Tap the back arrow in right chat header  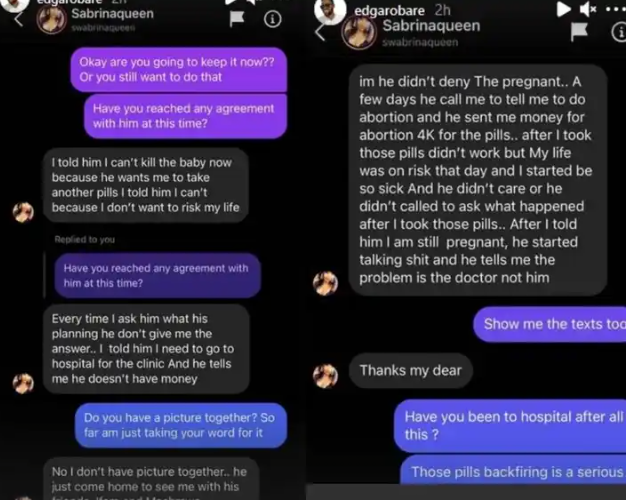pyautogui.click(x=319, y=32)
